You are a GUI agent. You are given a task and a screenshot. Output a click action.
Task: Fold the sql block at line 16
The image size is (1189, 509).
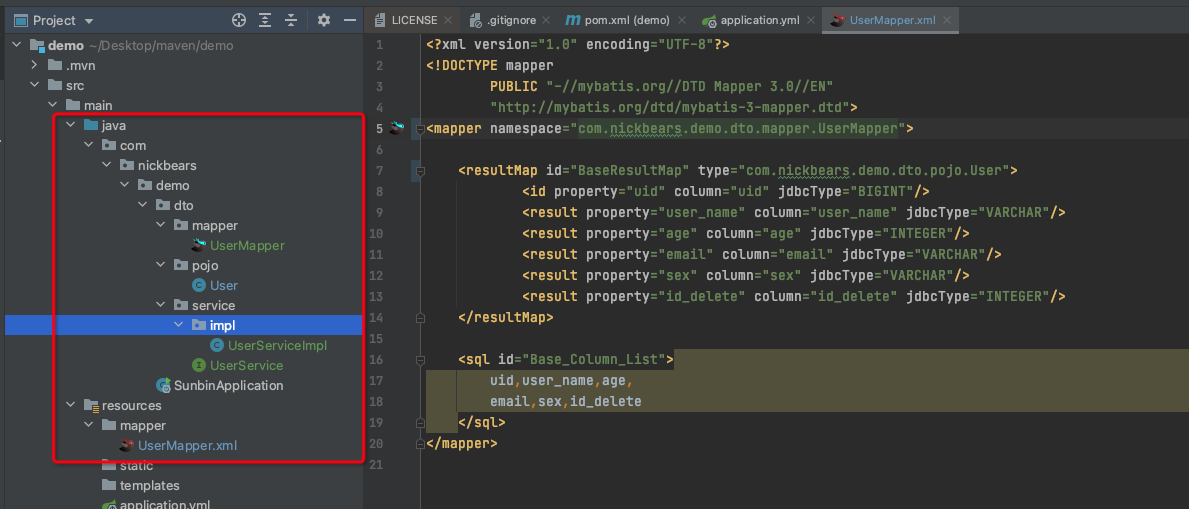419,359
